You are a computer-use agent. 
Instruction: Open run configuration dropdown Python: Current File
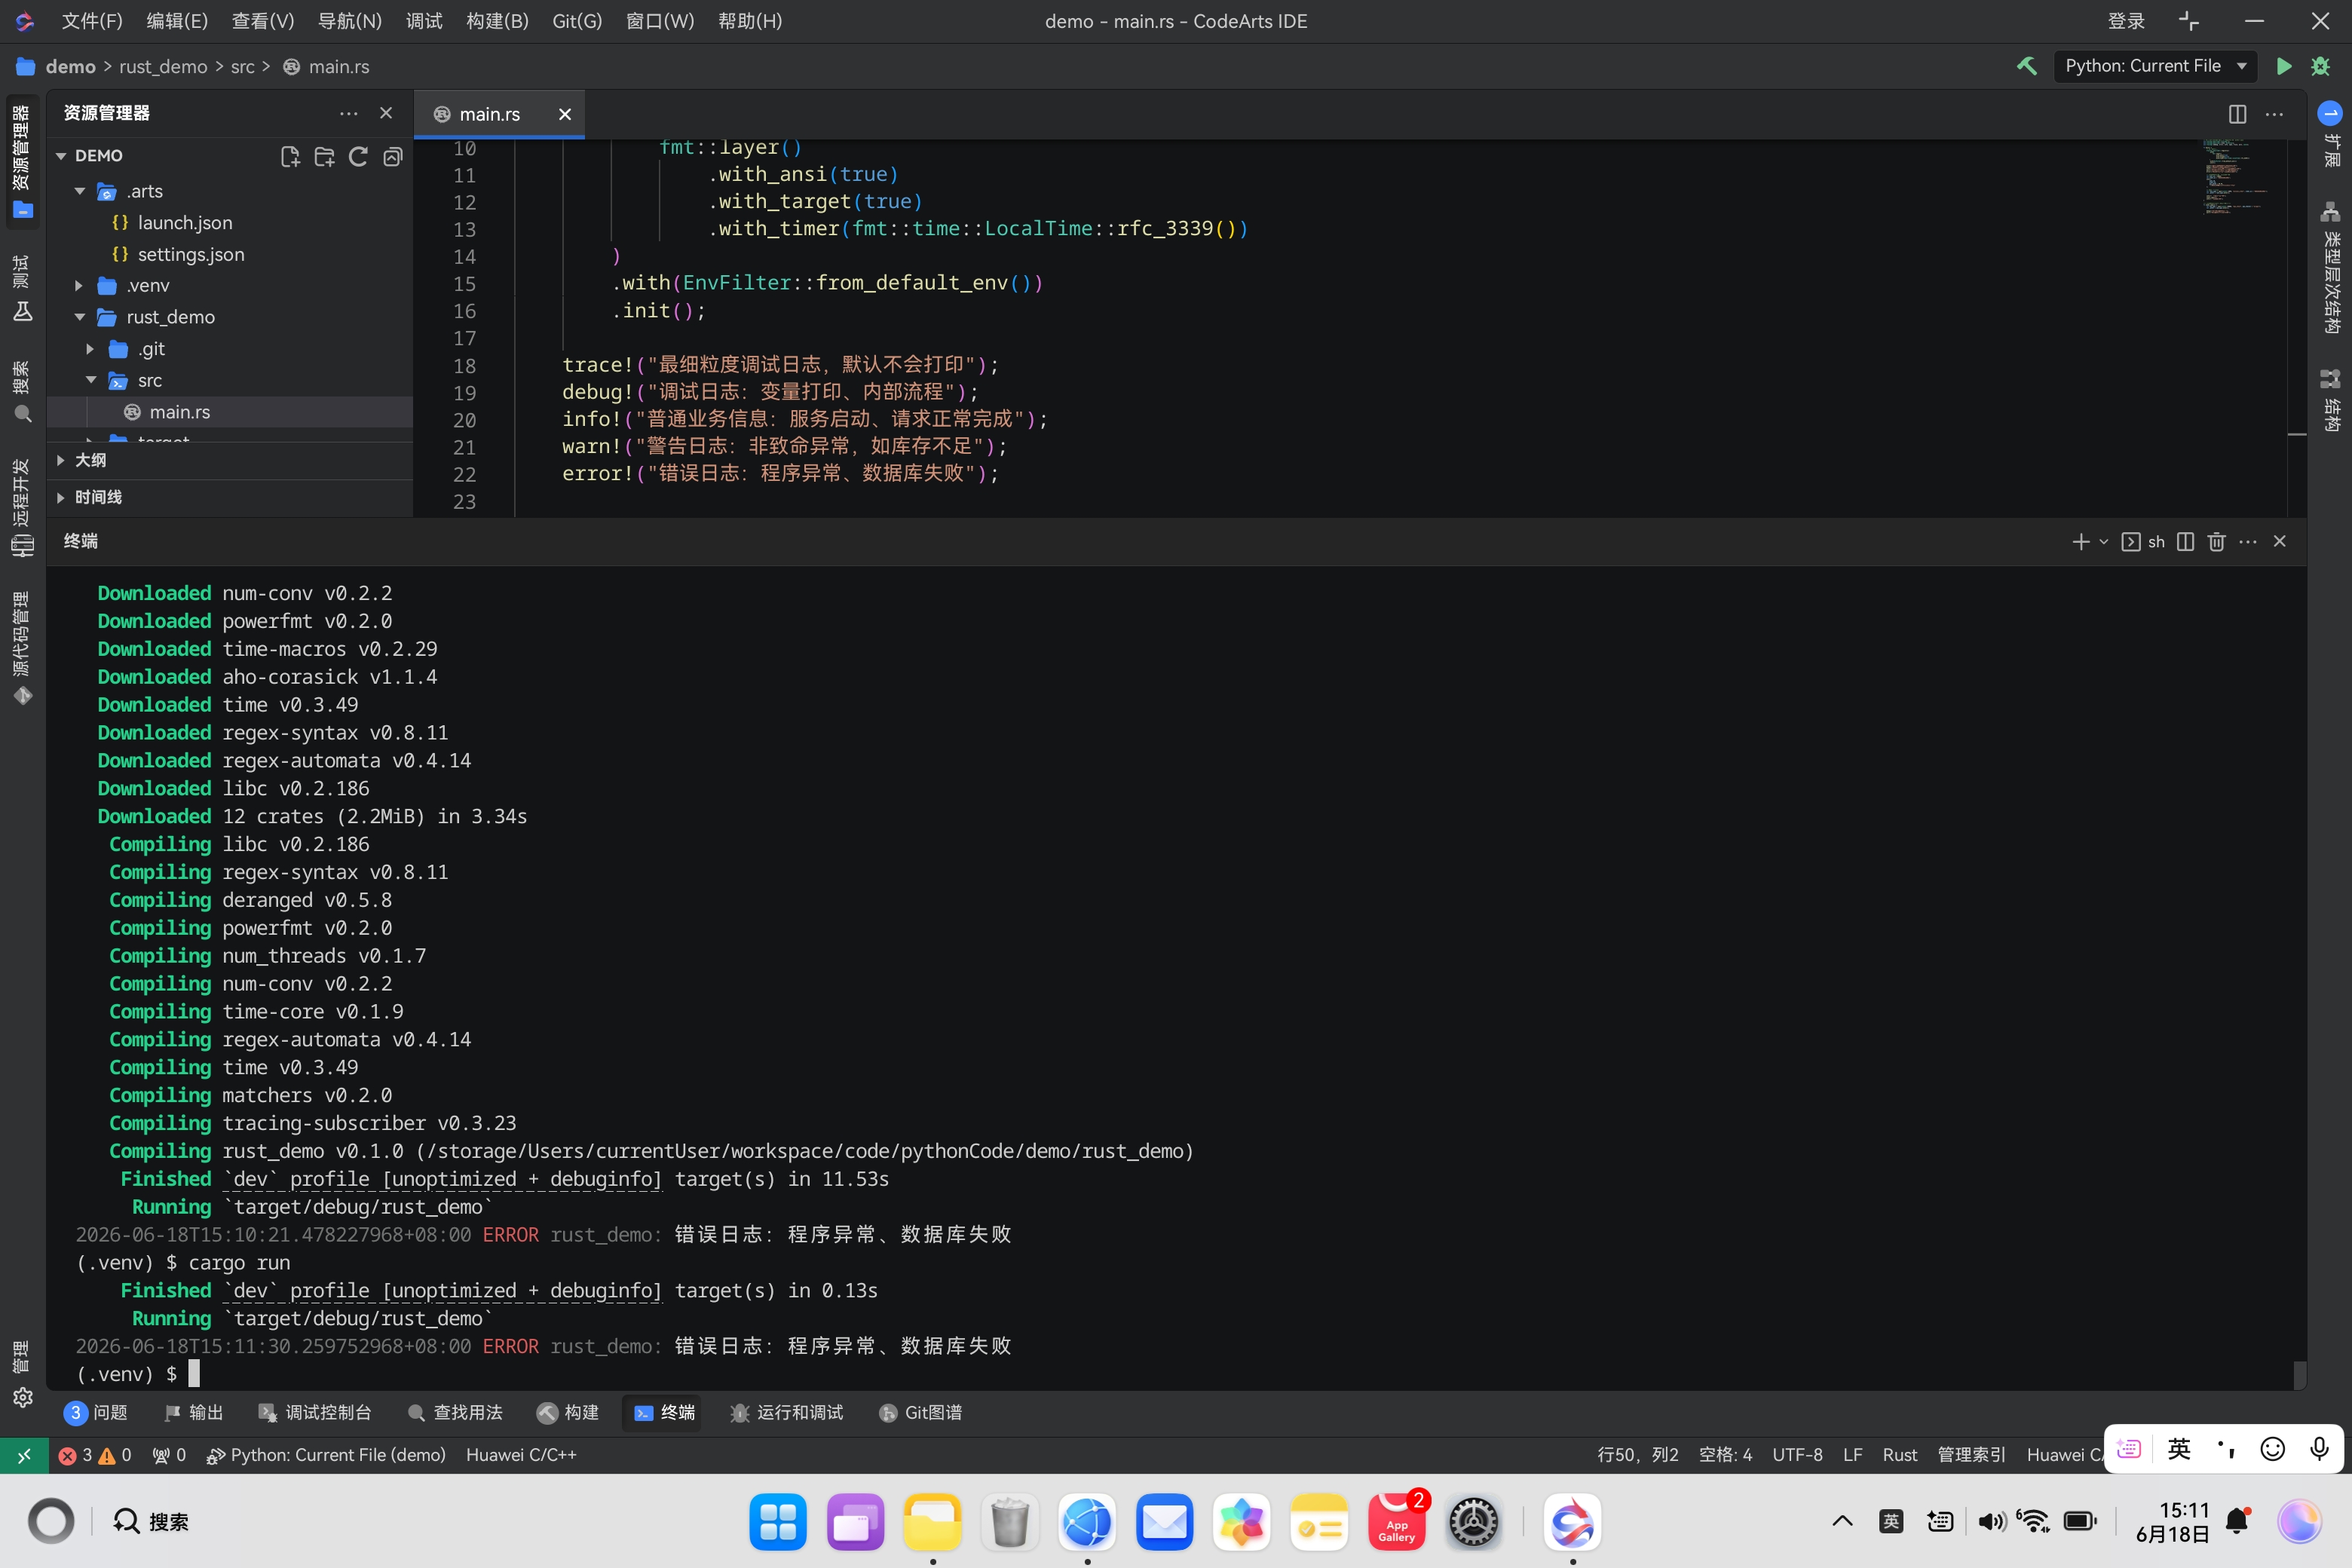(x=2155, y=66)
